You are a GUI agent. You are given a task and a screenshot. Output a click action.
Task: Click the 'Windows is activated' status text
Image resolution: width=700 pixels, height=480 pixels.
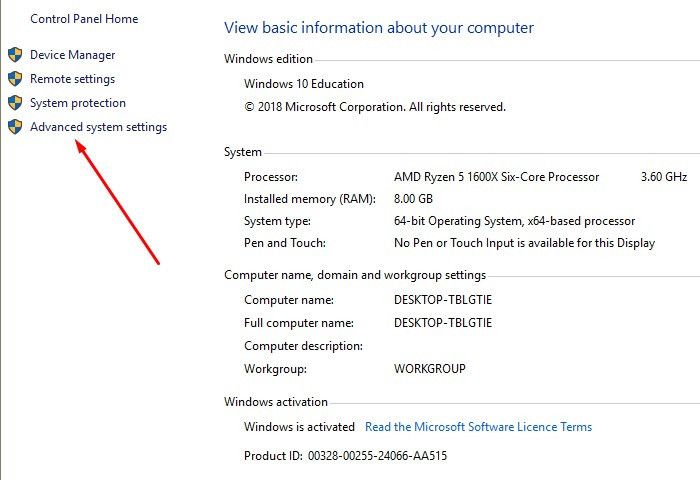click(x=300, y=427)
